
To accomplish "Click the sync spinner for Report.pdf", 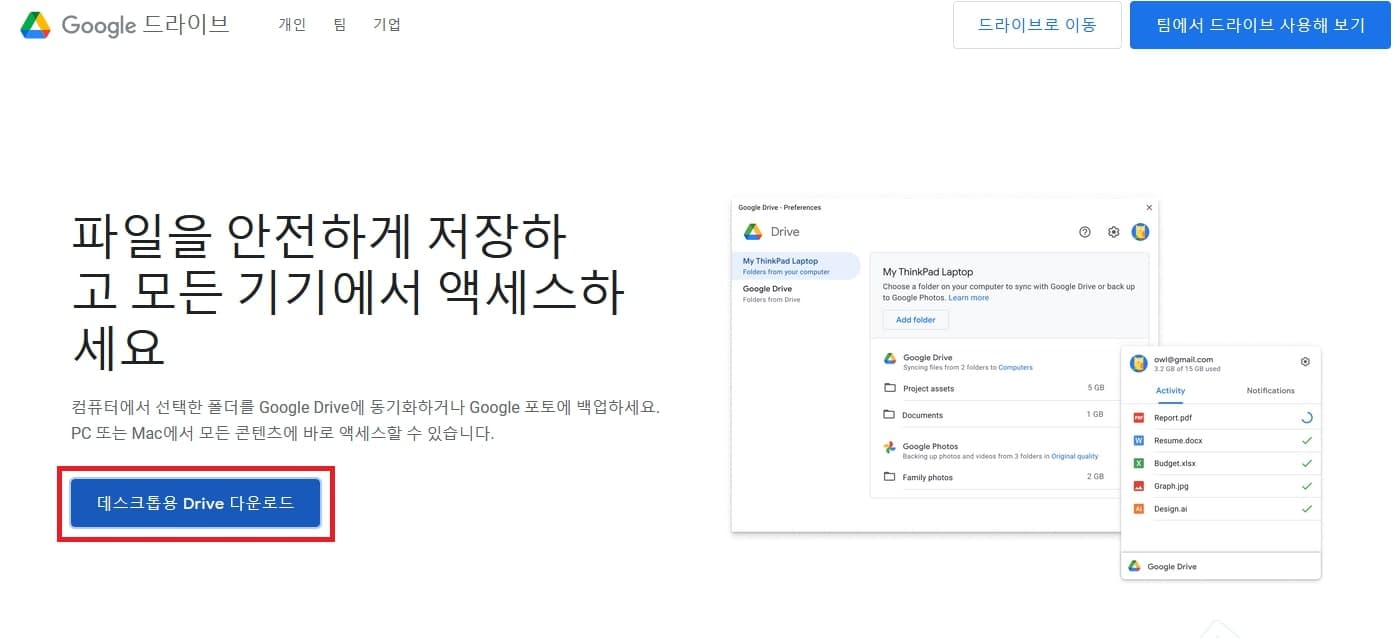I will point(1307,417).
